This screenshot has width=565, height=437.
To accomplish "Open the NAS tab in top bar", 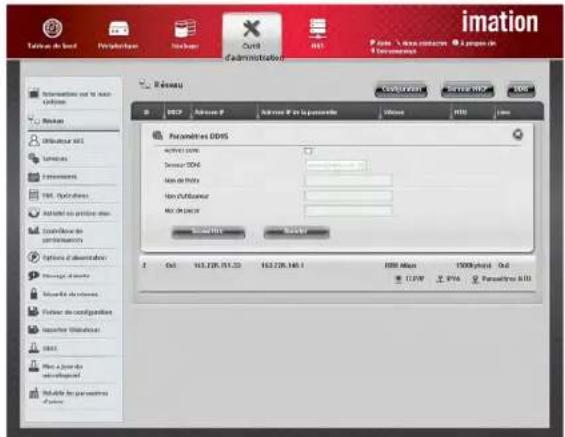I will click(317, 33).
